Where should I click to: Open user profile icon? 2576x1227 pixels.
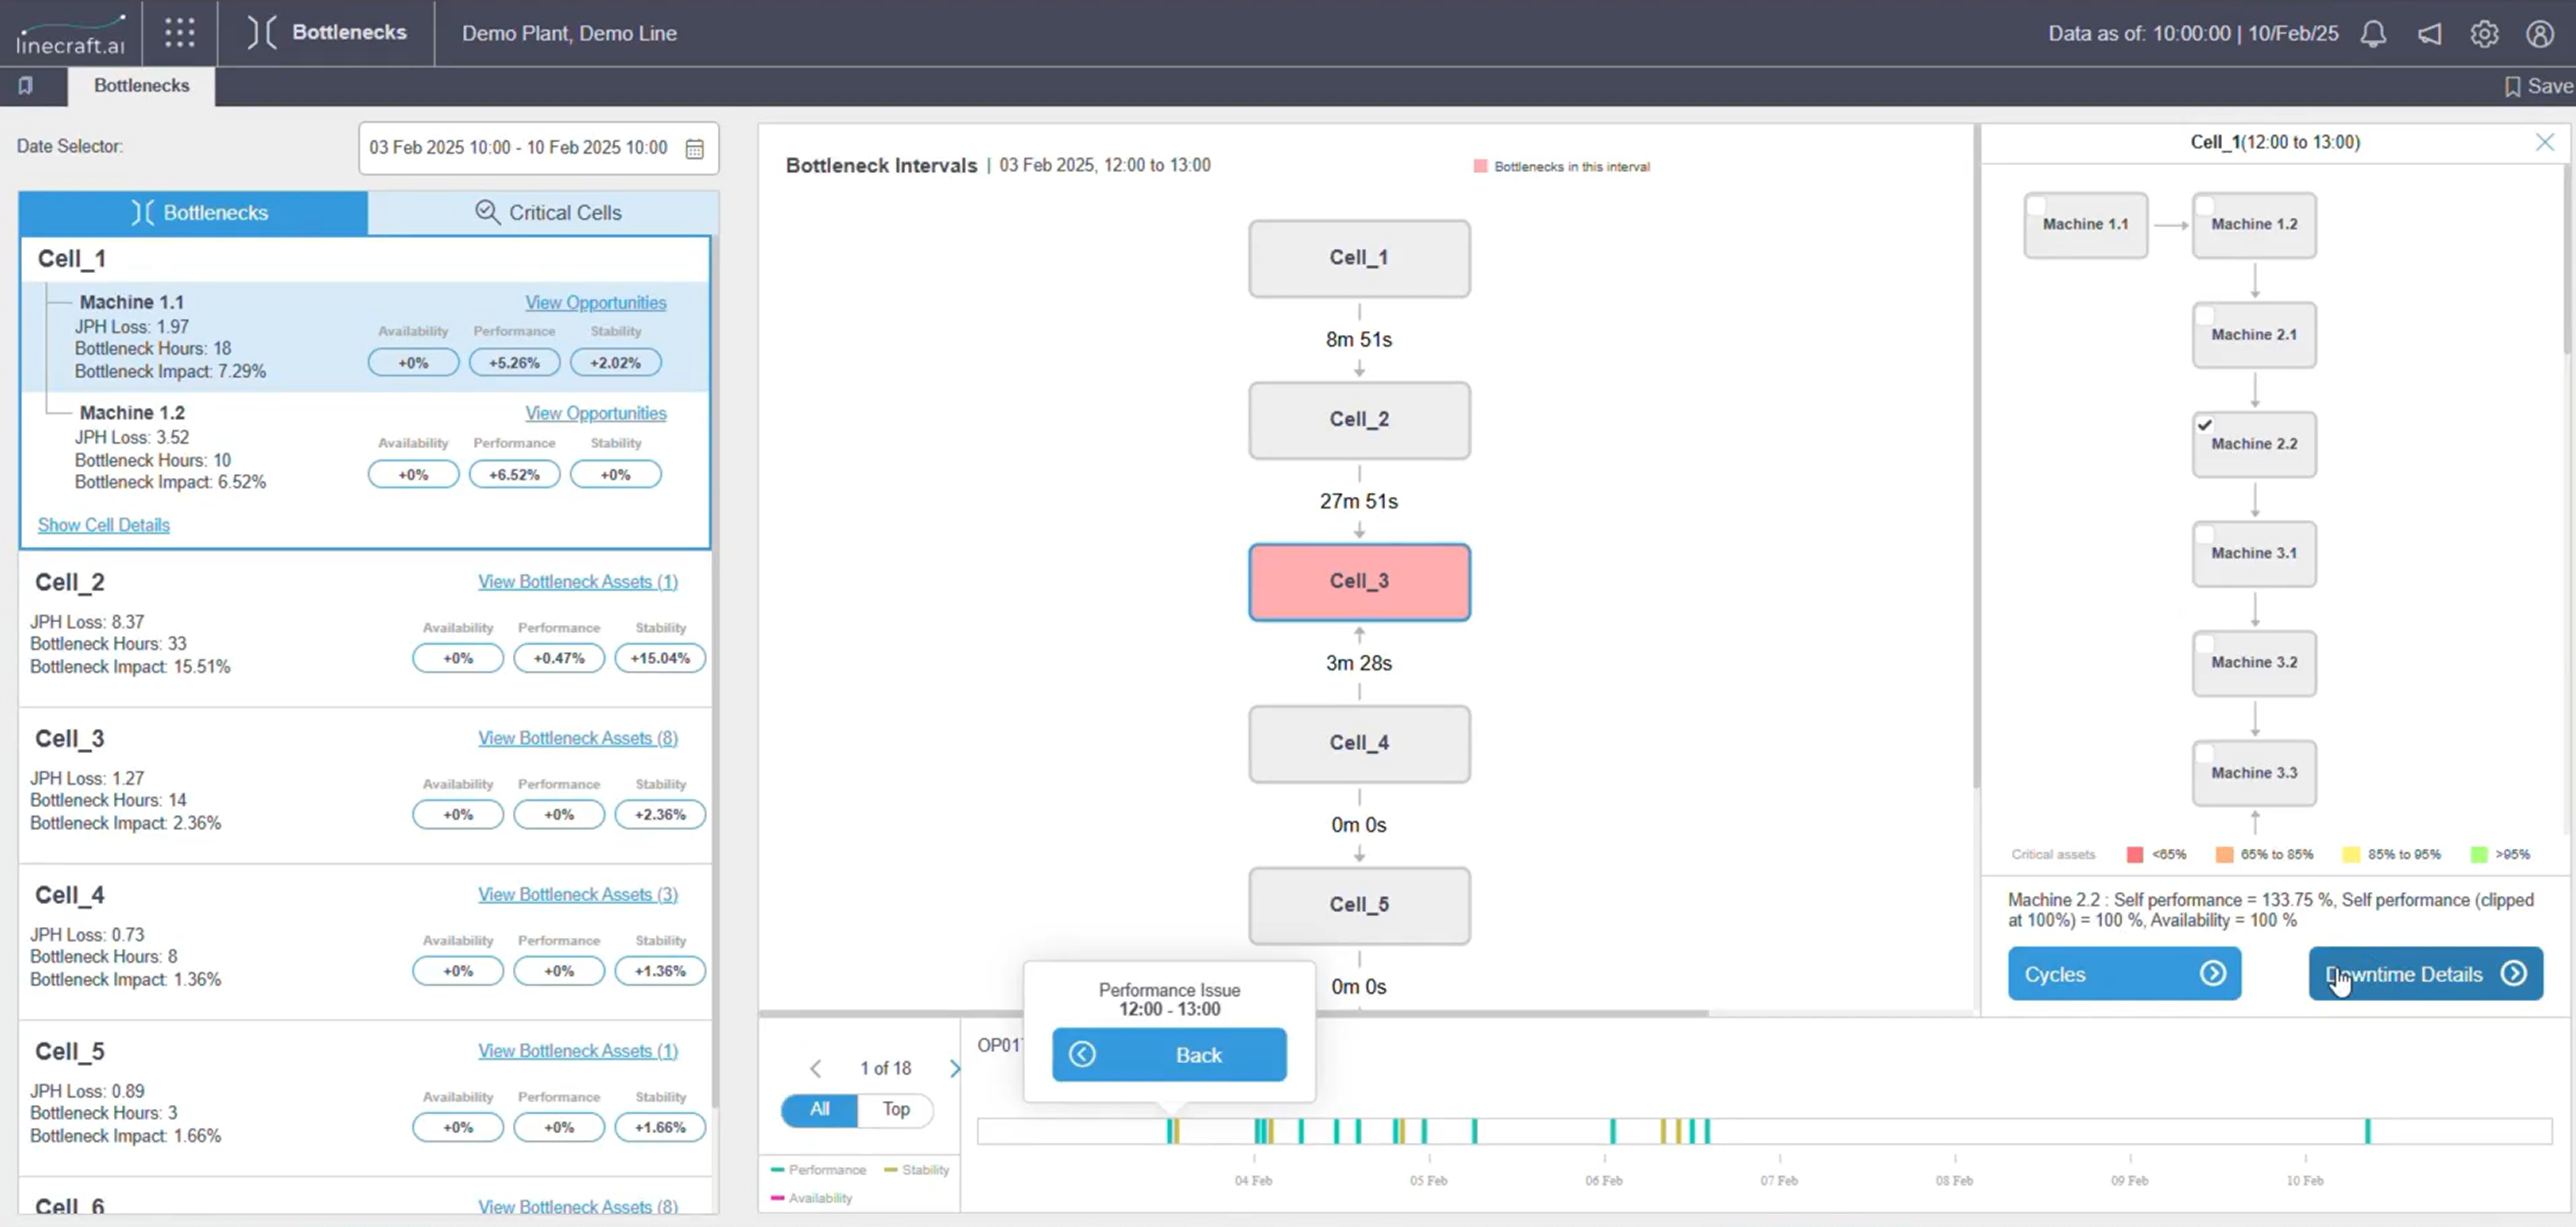[x=2540, y=34]
